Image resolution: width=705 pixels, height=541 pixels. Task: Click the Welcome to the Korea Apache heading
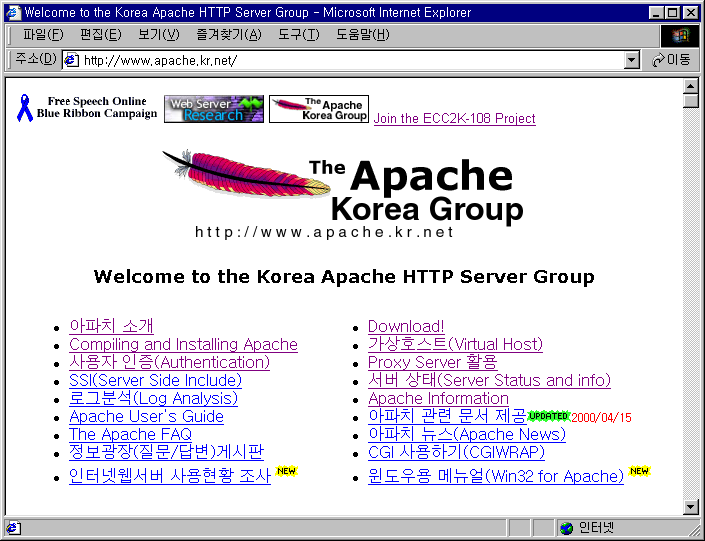pos(344,277)
